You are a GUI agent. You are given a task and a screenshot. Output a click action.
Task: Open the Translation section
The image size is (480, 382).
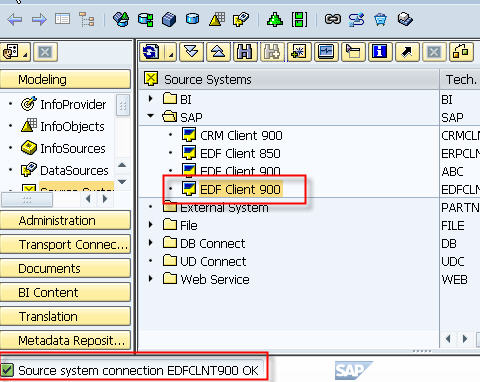pyautogui.click(x=65, y=316)
